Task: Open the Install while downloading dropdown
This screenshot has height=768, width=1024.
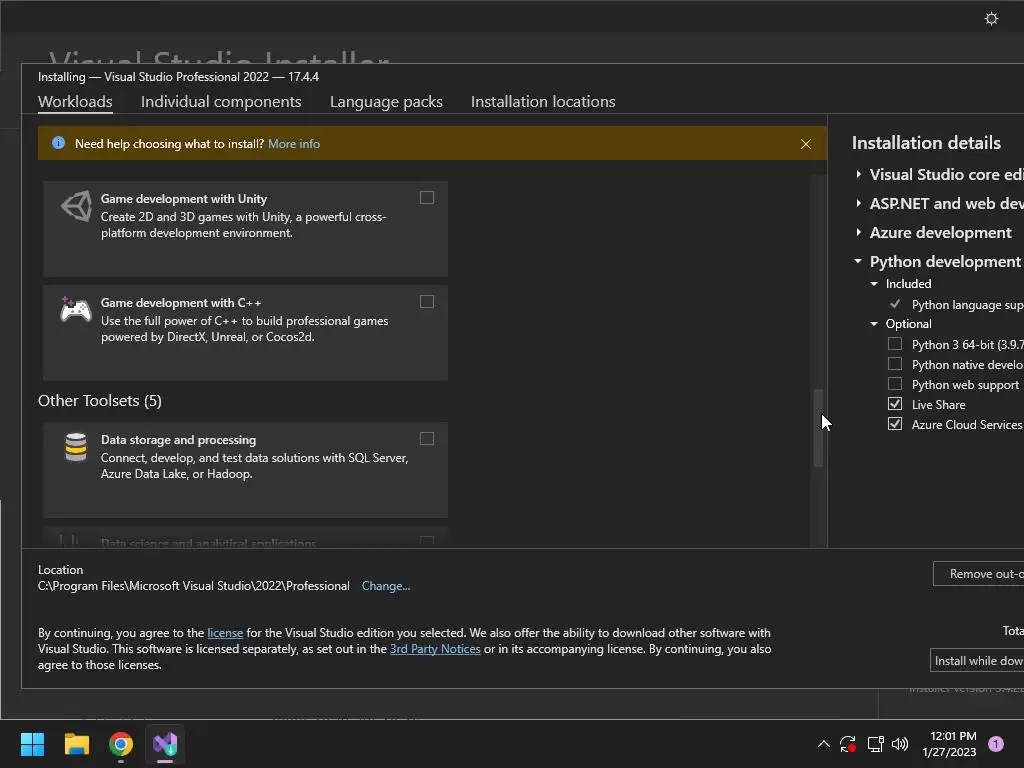Action: [977, 661]
